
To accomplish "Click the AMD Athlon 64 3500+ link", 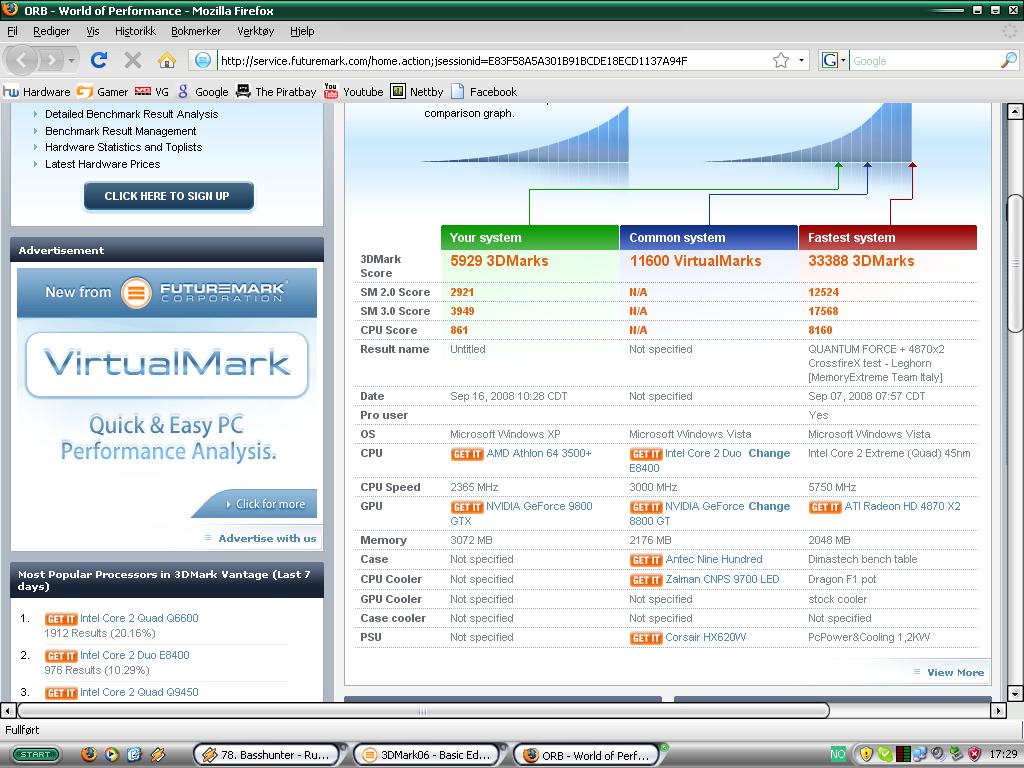I will click(x=539, y=453).
